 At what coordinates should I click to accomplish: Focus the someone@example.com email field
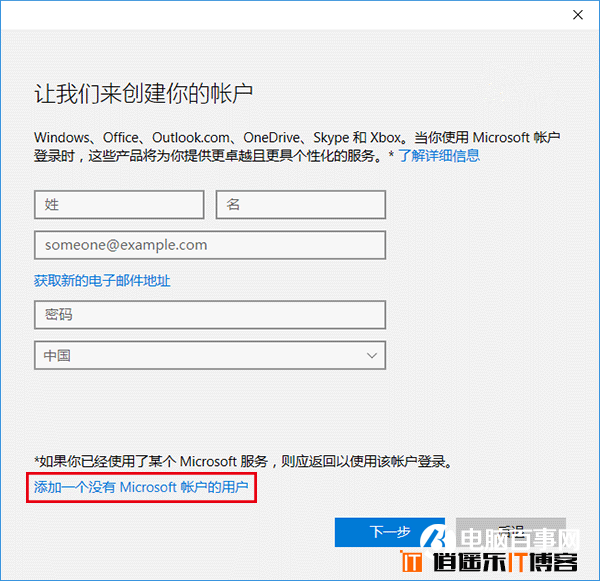point(210,245)
